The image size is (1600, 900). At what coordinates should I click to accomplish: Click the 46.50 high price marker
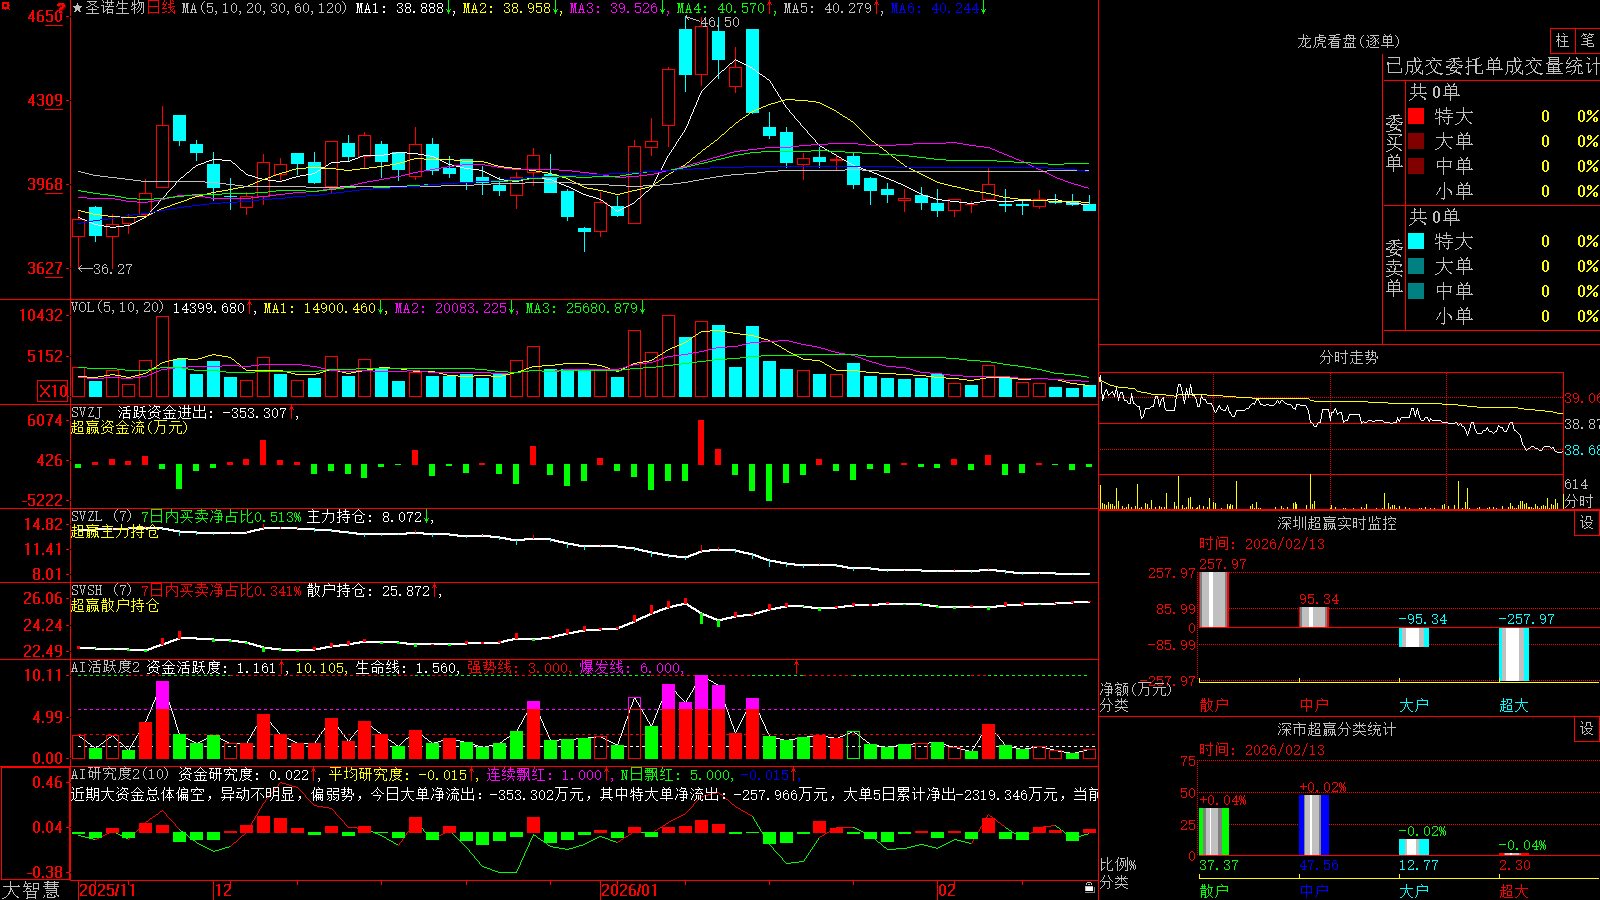pyautogui.click(x=719, y=22)
